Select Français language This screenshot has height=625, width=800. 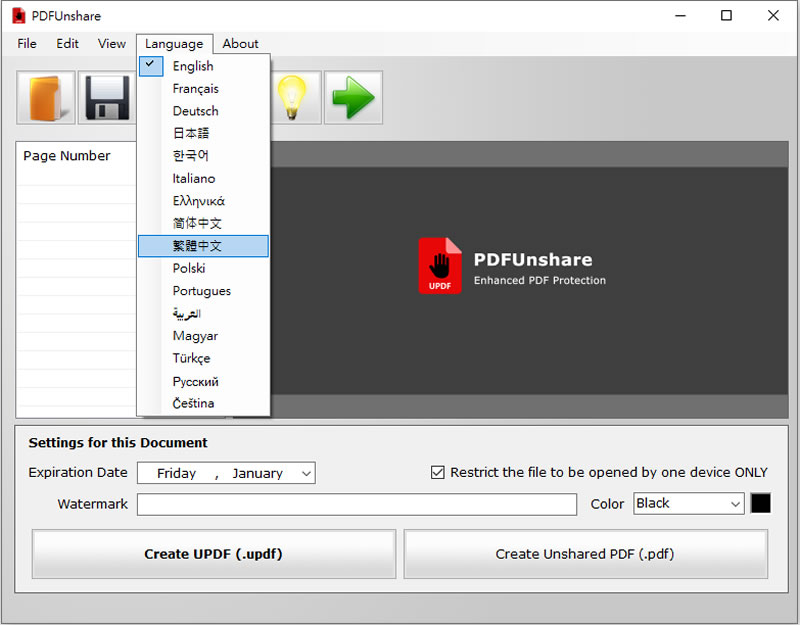[x=203, y=89]
